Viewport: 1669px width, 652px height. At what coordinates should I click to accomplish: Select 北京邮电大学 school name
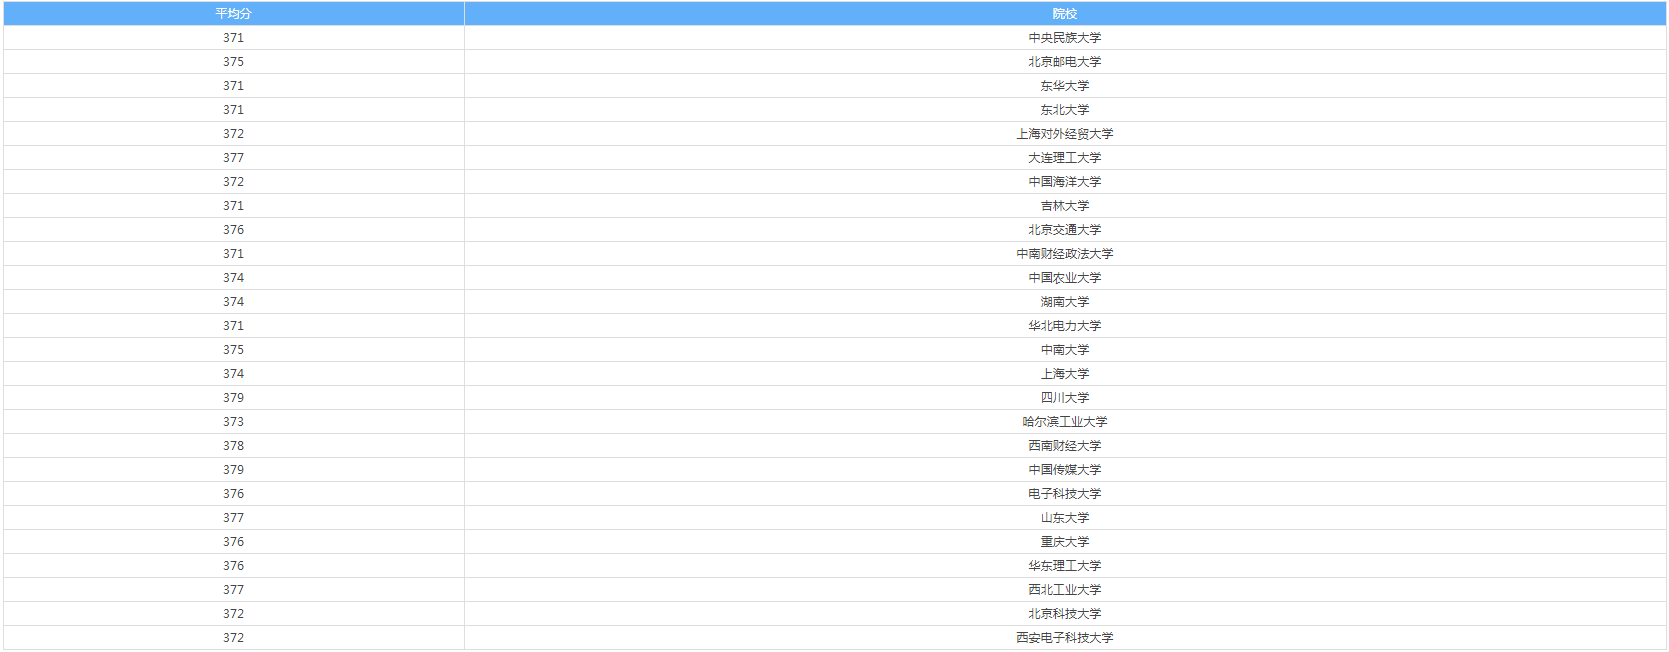(1065, 62)
